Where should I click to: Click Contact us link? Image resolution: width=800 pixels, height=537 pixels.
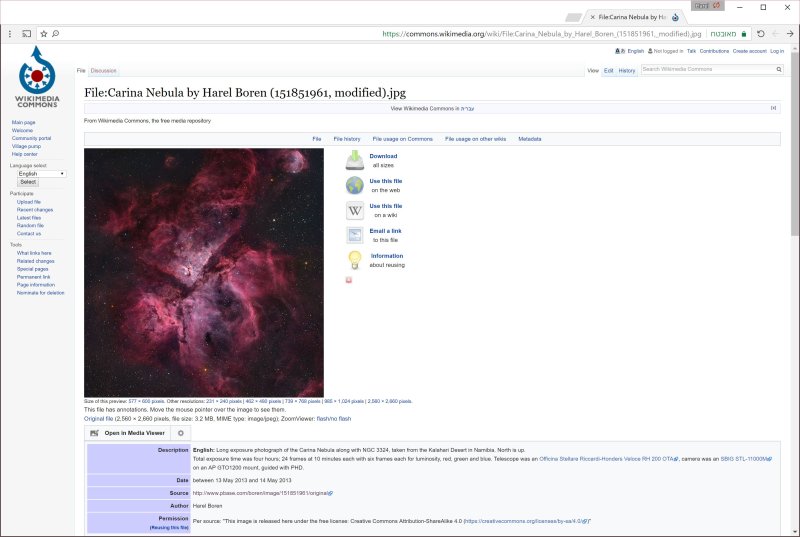29,234
